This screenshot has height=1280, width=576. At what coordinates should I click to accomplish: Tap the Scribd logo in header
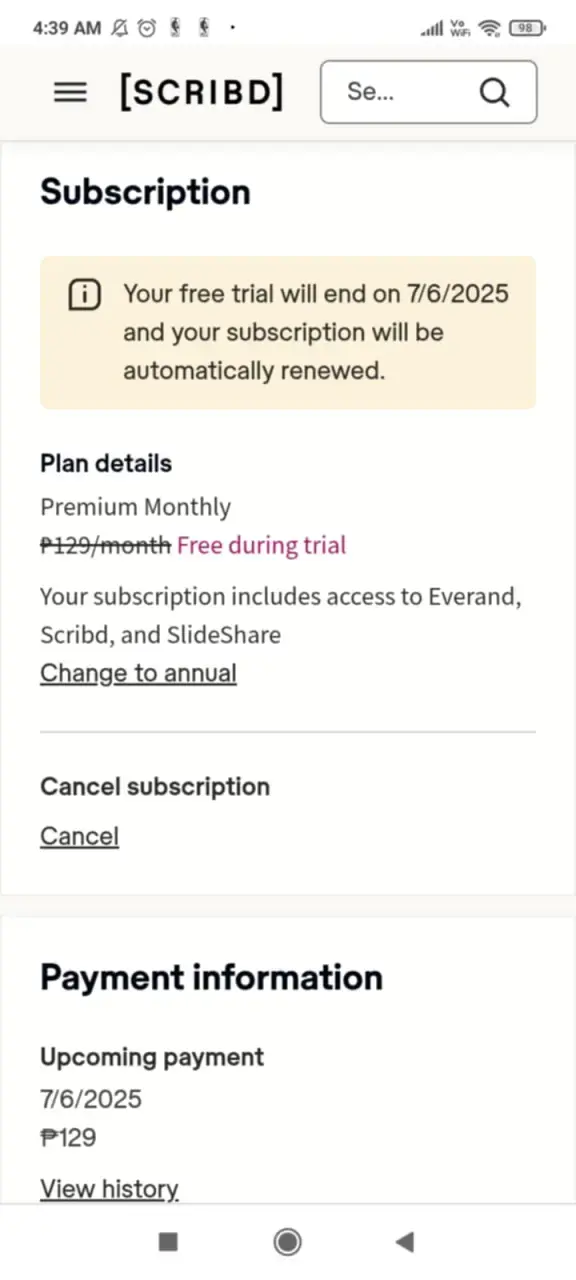tap(202, 92)
